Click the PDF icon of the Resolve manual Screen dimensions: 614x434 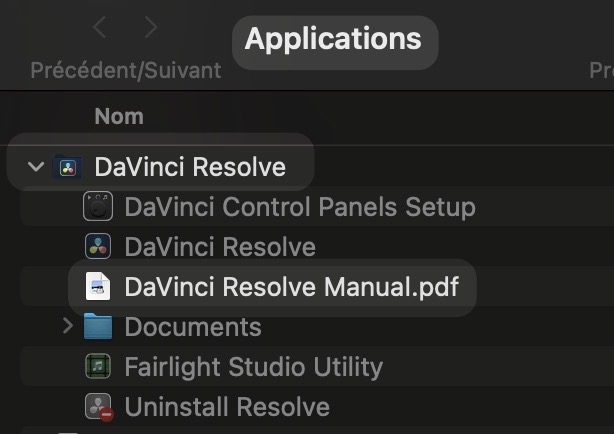tap(98, 287)
